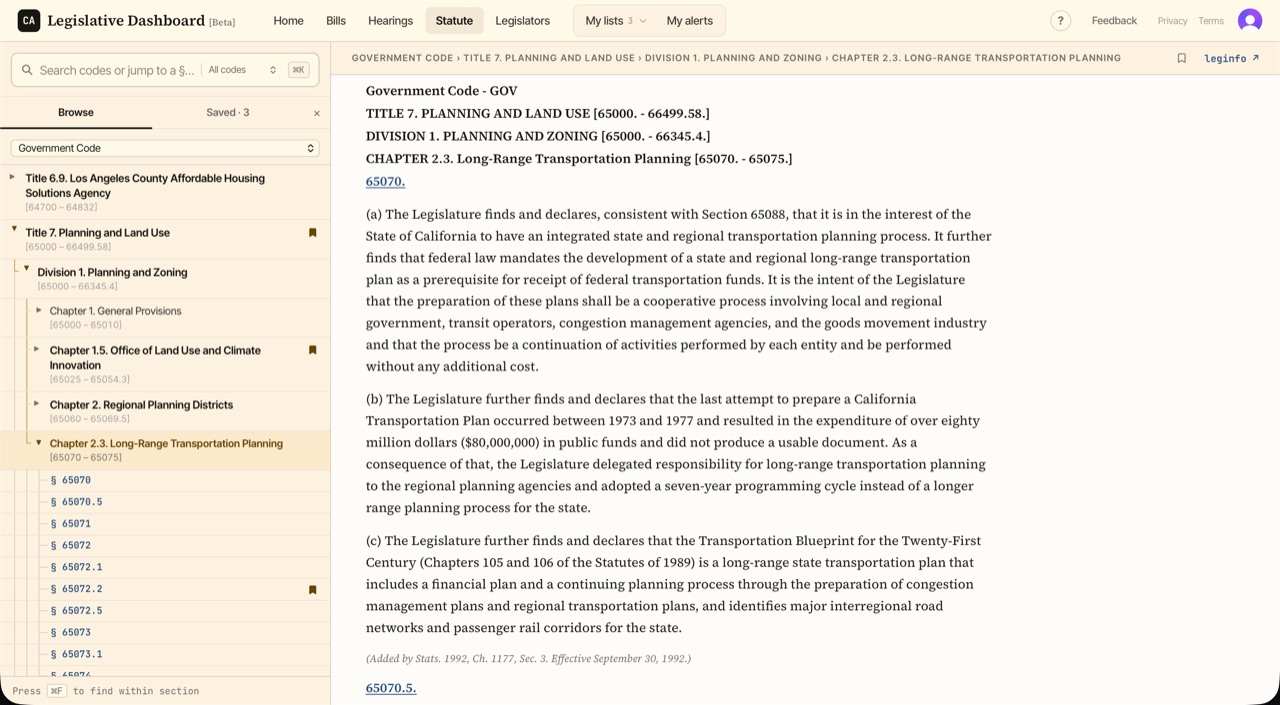Click the Legislative Dashboard title
Viewport: 1280px width, 705px height.
coord(126,20)
